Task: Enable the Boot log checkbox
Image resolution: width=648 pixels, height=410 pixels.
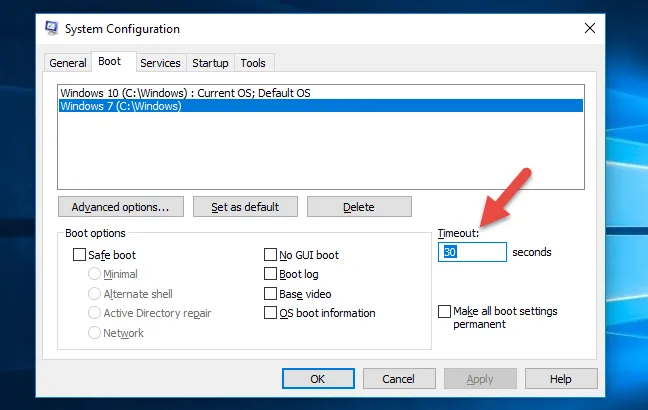Action: pos(271,274)
